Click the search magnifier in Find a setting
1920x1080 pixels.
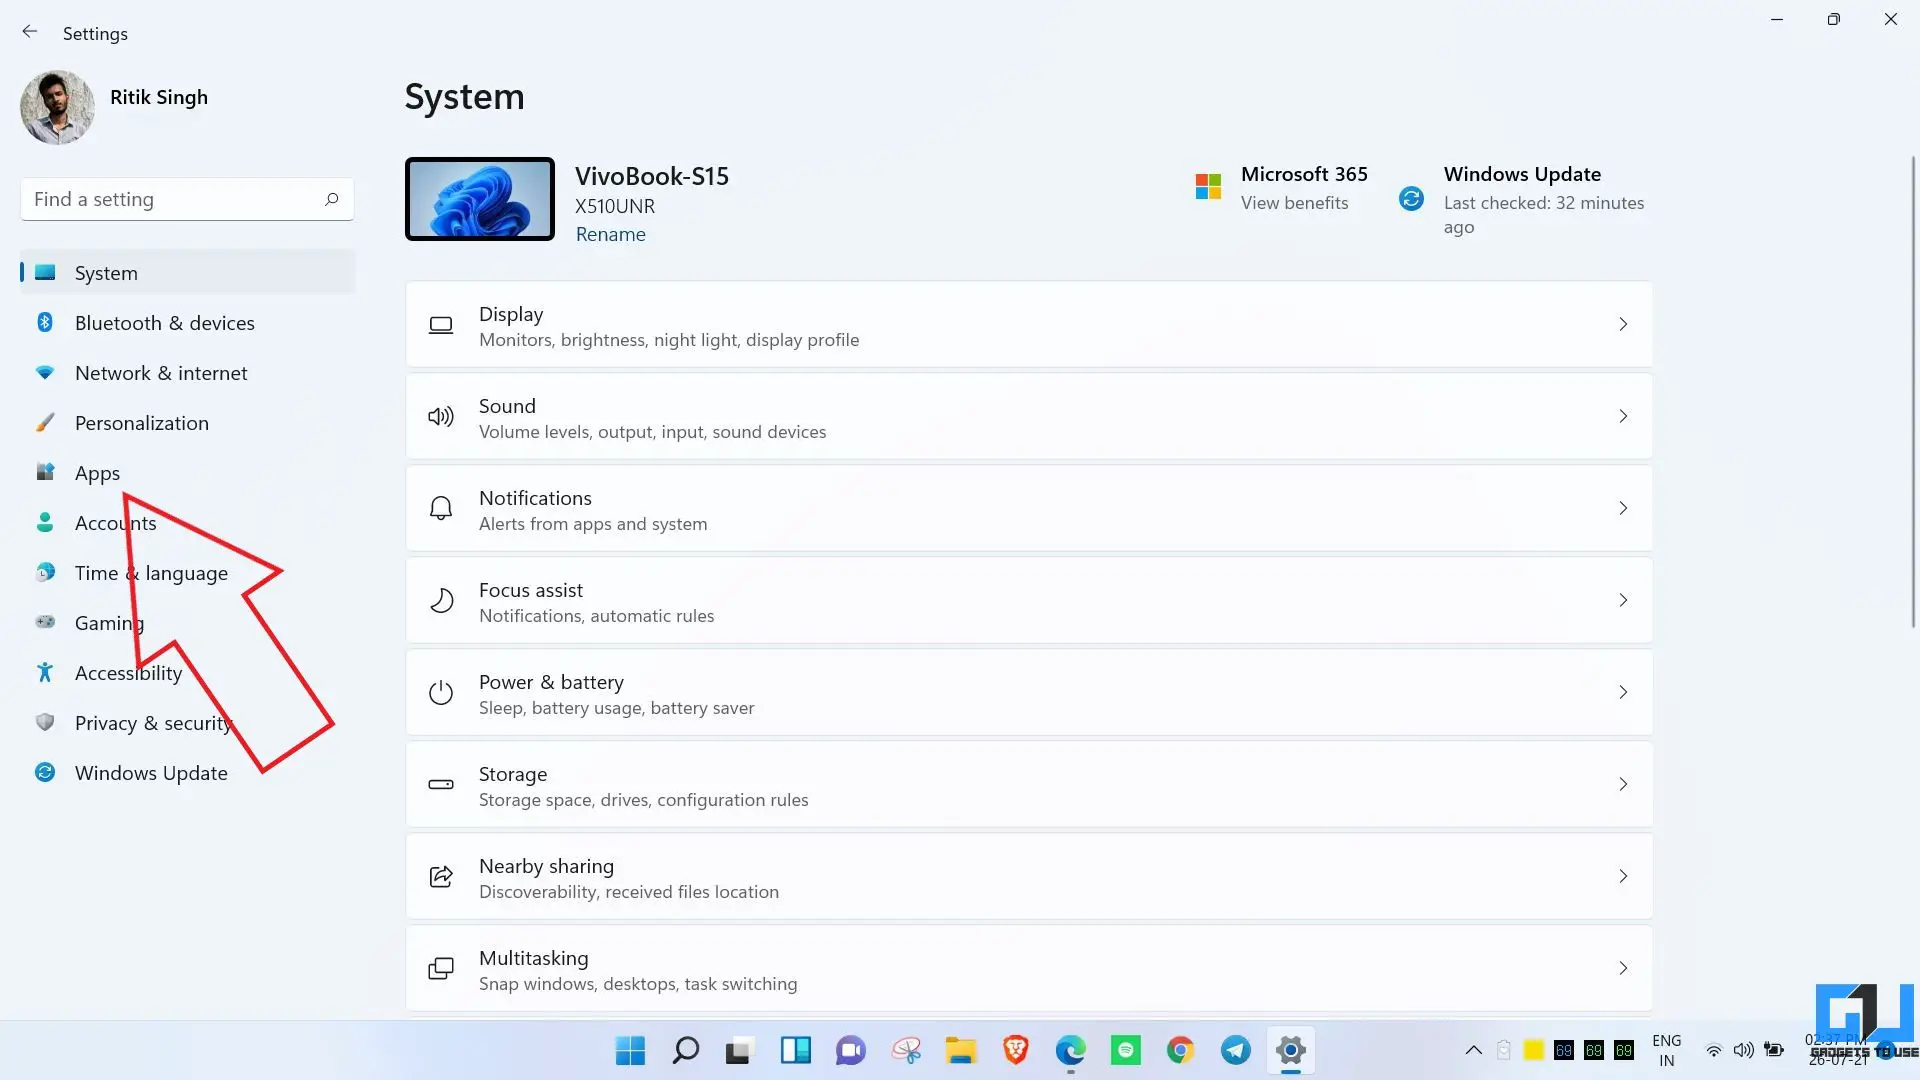[x=332, y=199]
